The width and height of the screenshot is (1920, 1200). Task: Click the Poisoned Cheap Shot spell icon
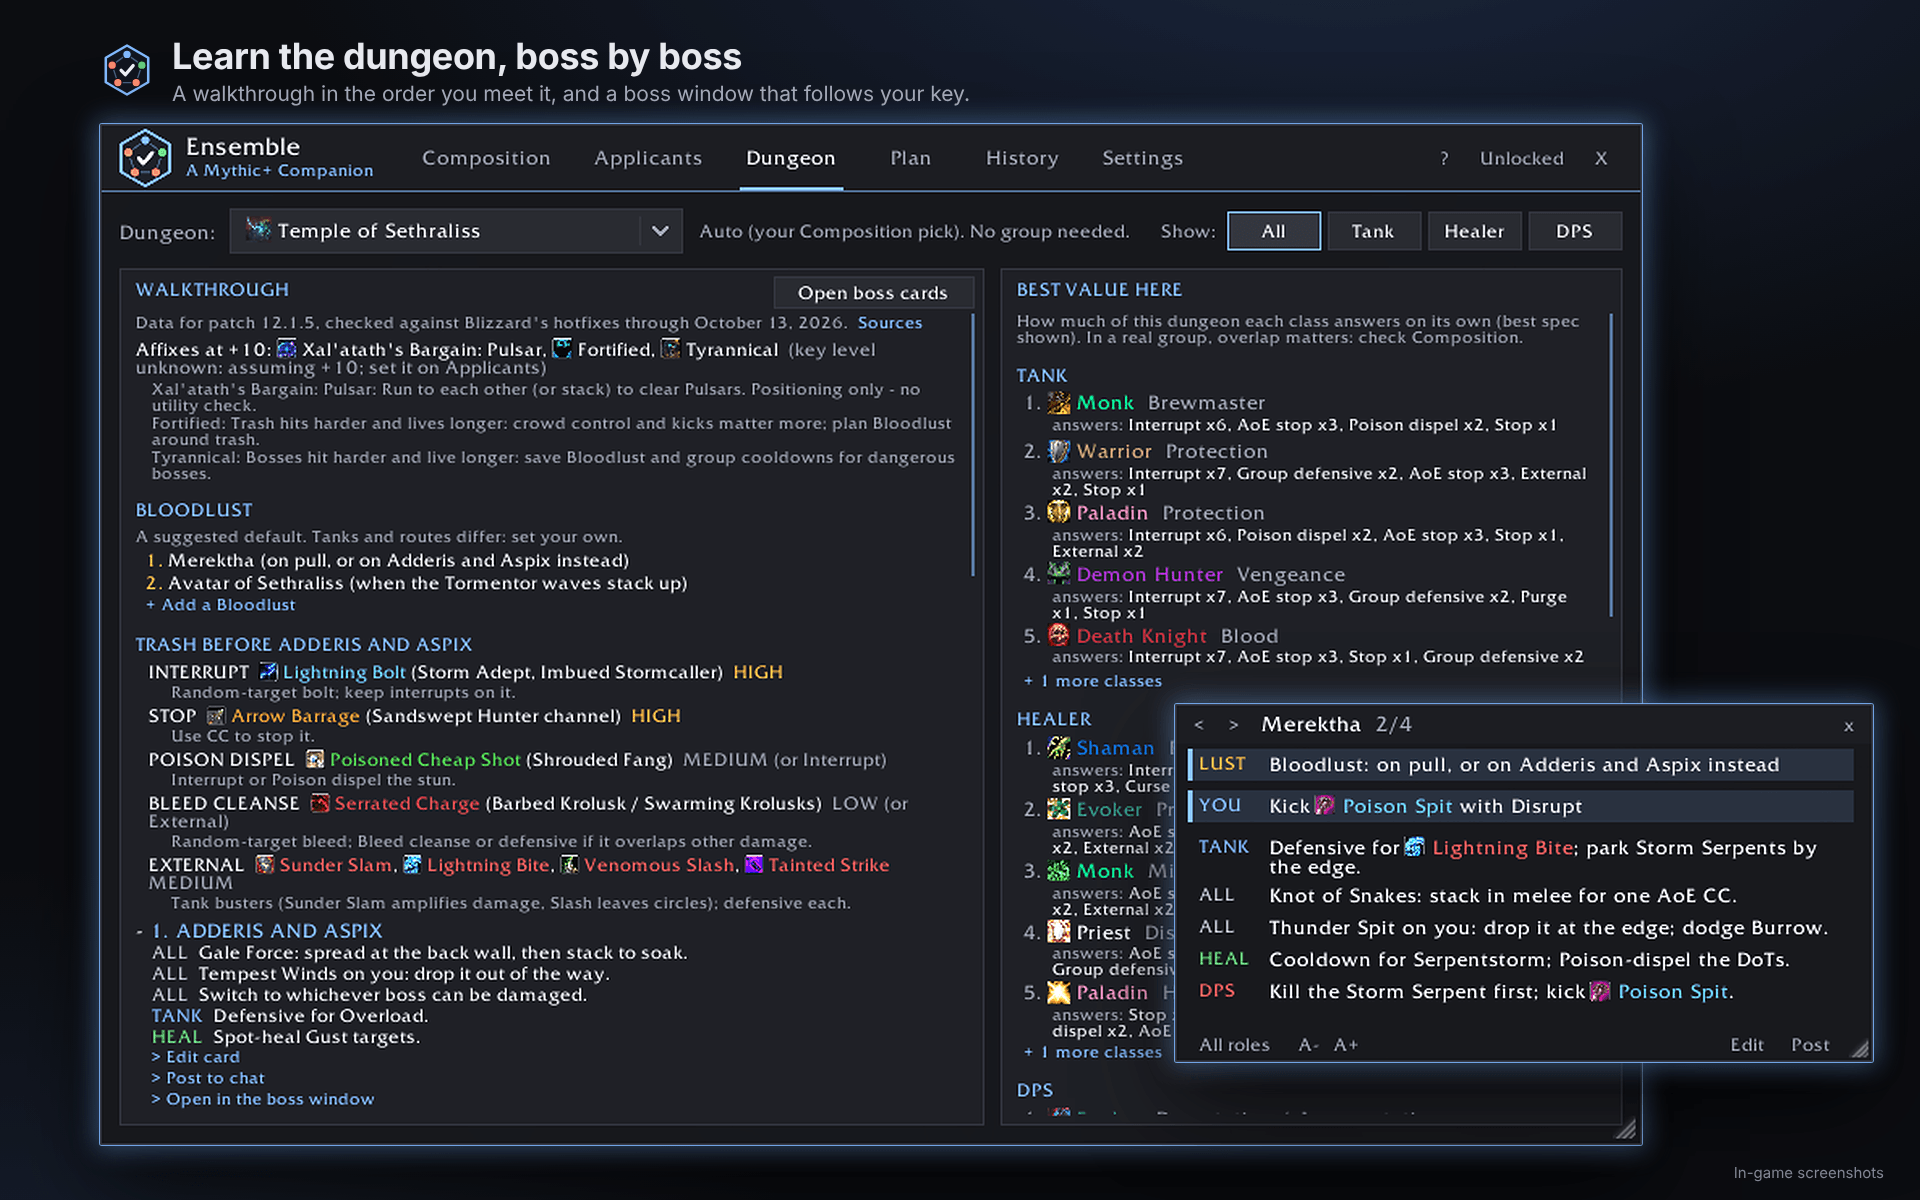click(x=315, y=759)
